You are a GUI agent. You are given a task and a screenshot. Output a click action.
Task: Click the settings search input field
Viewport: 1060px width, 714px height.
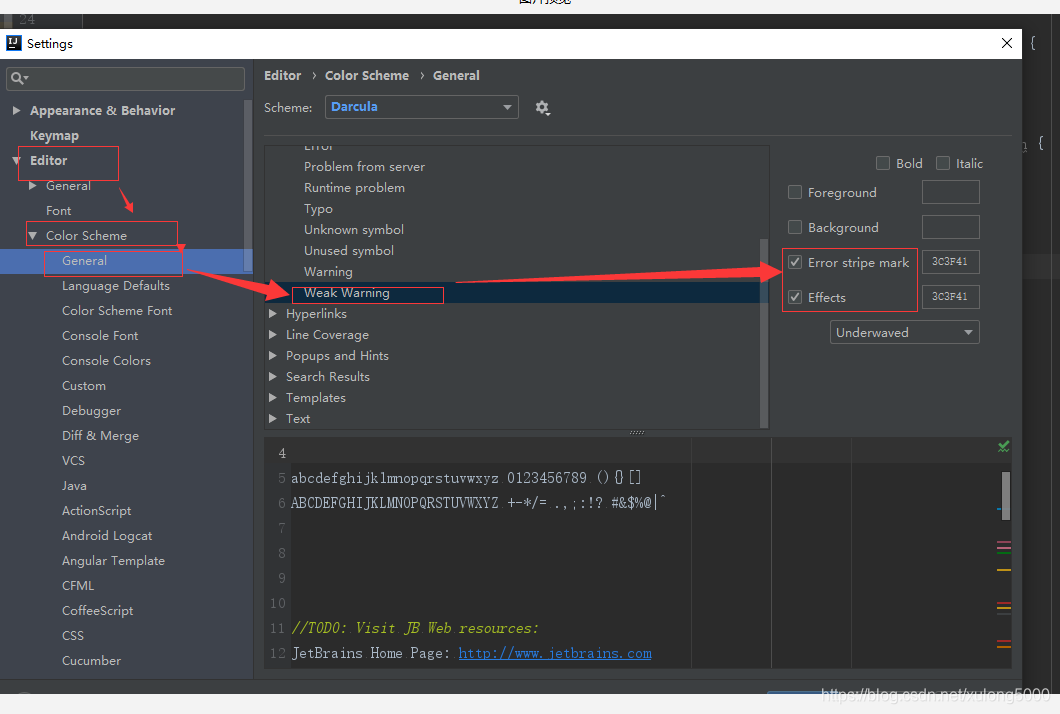[125, 78]
